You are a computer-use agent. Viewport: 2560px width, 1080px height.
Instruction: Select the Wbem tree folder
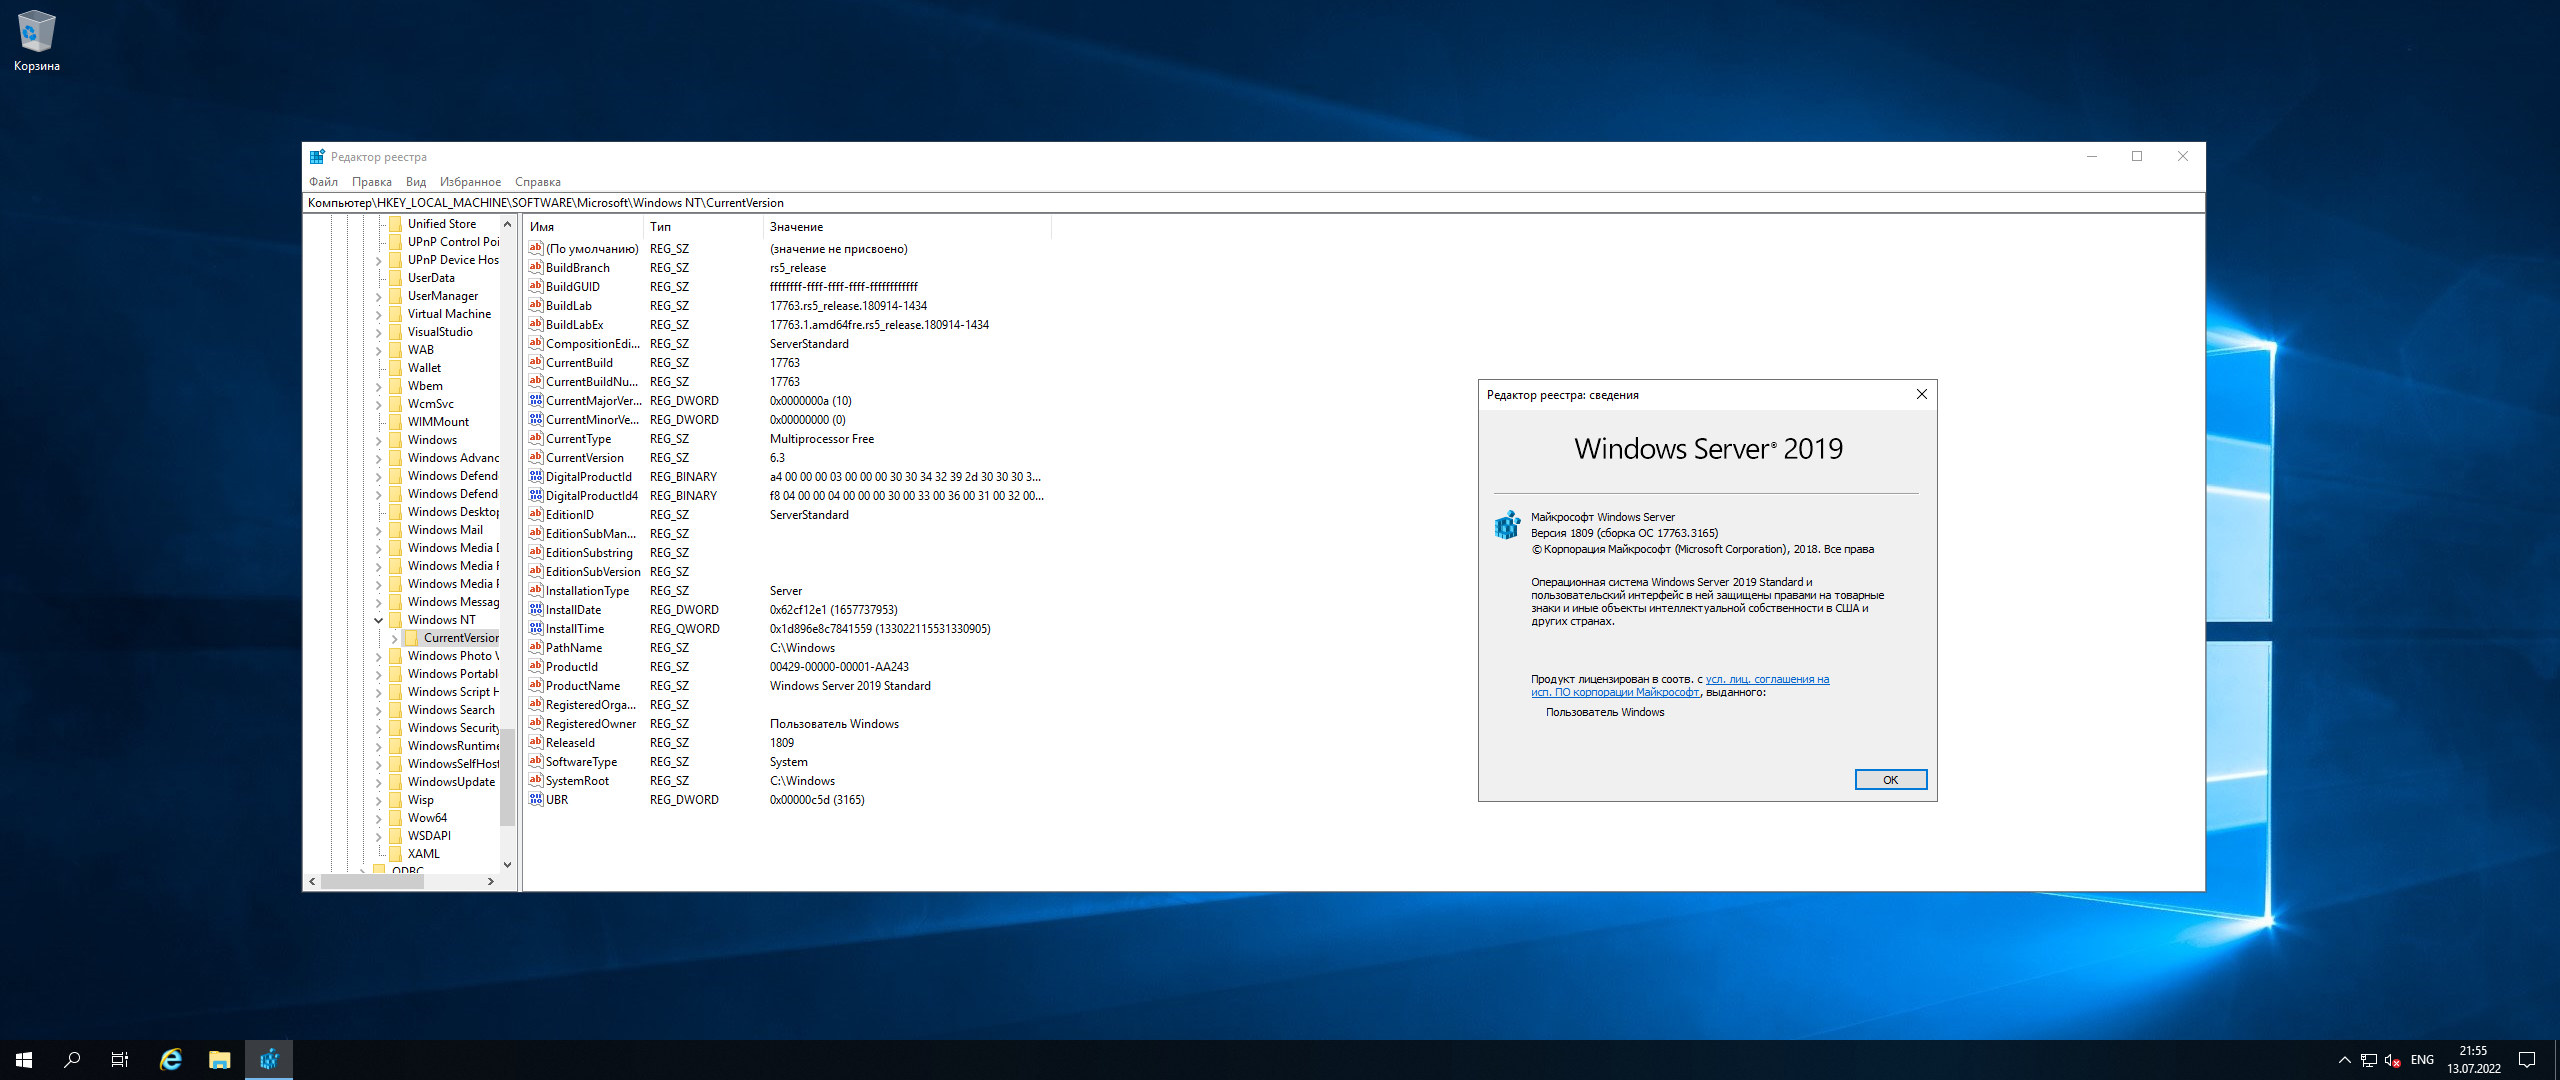click(x=425, y=386)
